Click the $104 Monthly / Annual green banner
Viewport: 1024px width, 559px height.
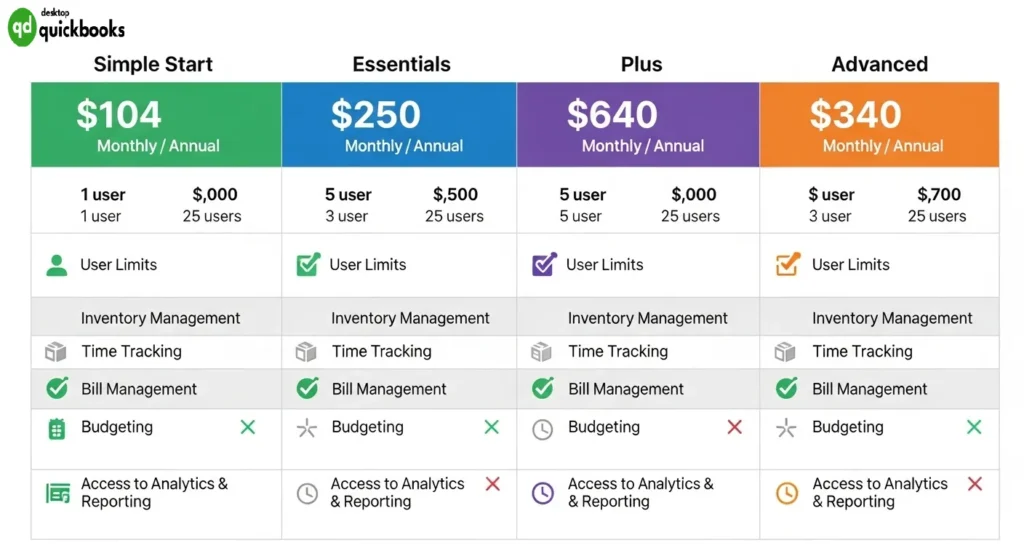click(x=156, y=125)
